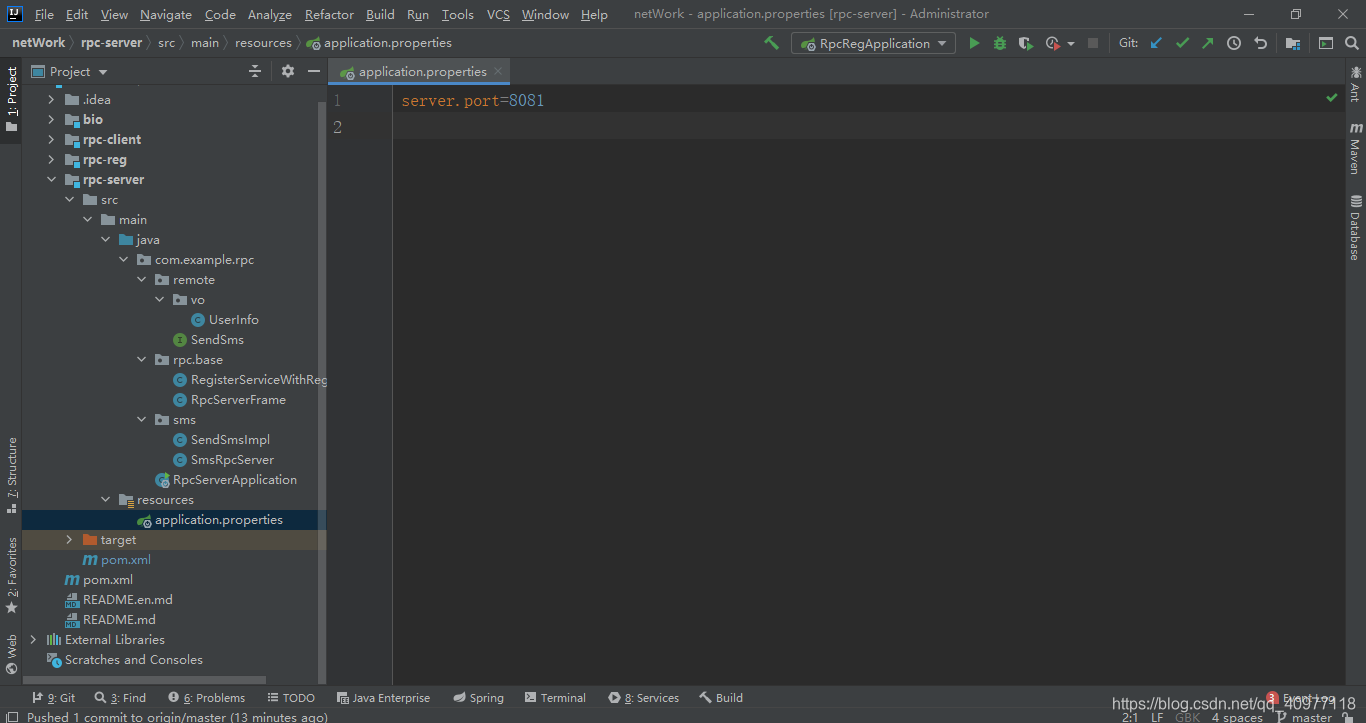This screenshot has width=1366, height=723.
Task: Select UserInfo class in project tree
Action: click(225, 319)
